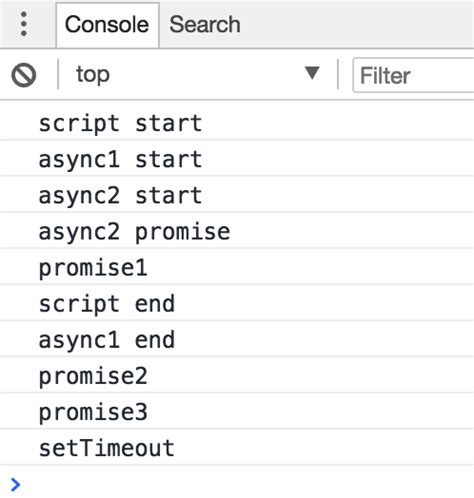Open the DevTools three-dot drawer menu
The image size is (474, 498).
pos(24,24)
